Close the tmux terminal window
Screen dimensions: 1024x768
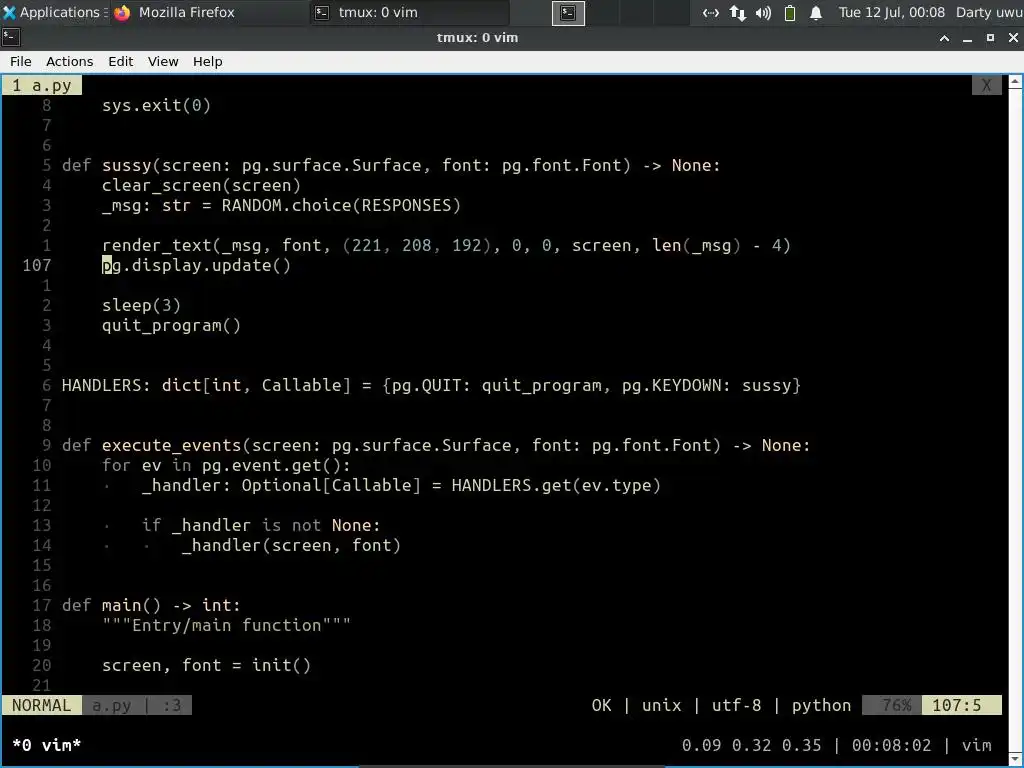[x=1014, y=38]
